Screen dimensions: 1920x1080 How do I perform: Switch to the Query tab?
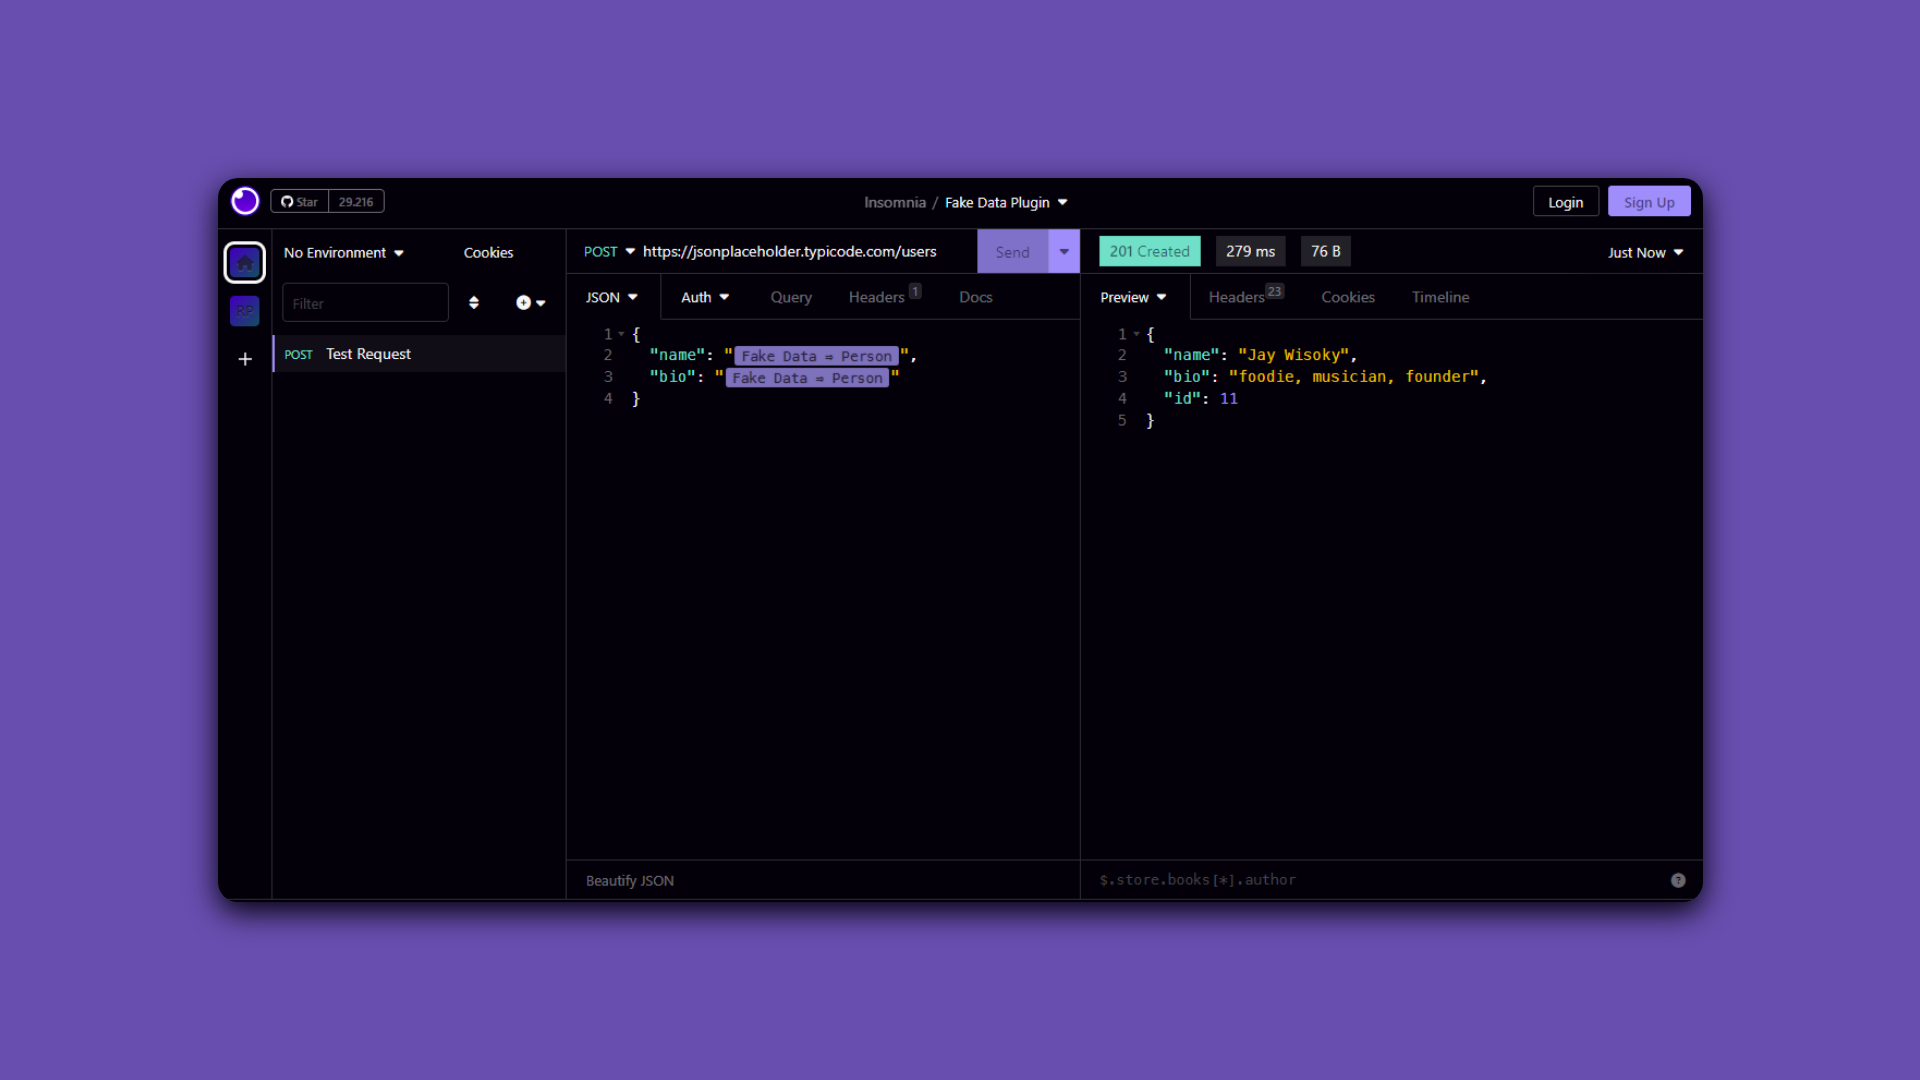coord(791,298)
